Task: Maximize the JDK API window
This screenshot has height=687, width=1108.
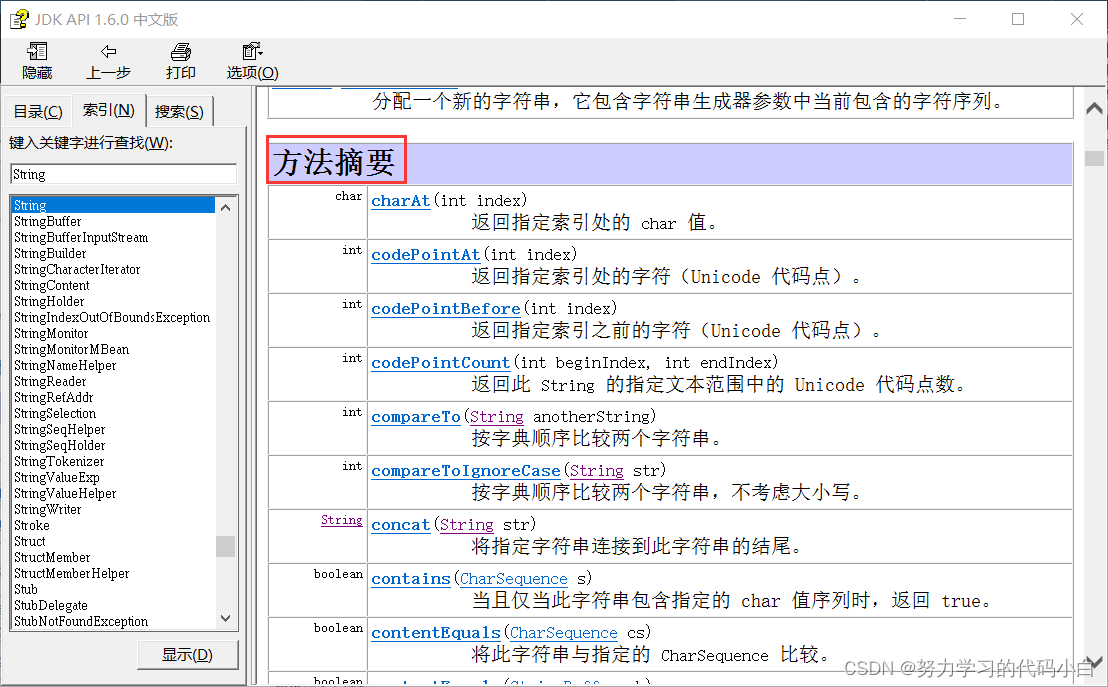Action: coord(1018,19)
